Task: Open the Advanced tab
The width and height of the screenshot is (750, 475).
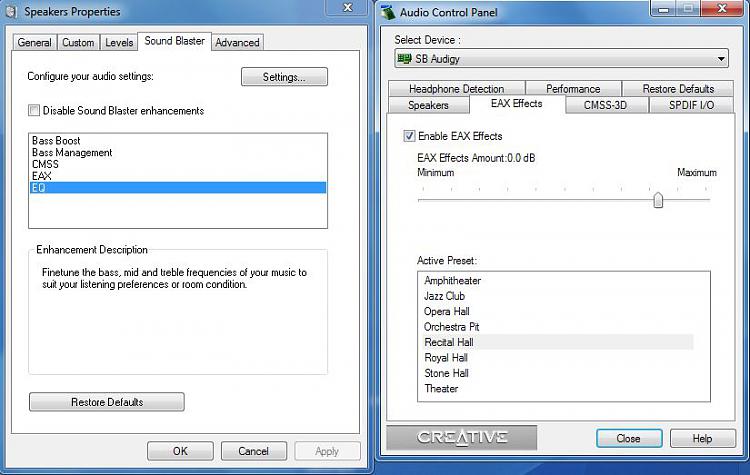Action: click(x=237, y=42)
